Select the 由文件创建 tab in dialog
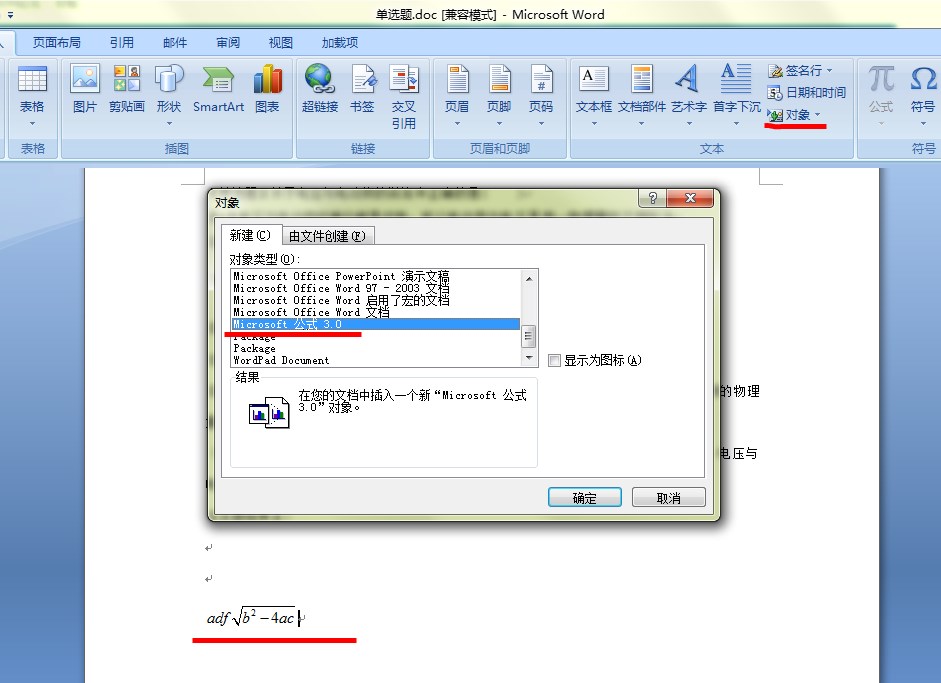Viewport: 941px width, 683px height. click(327, 236)
